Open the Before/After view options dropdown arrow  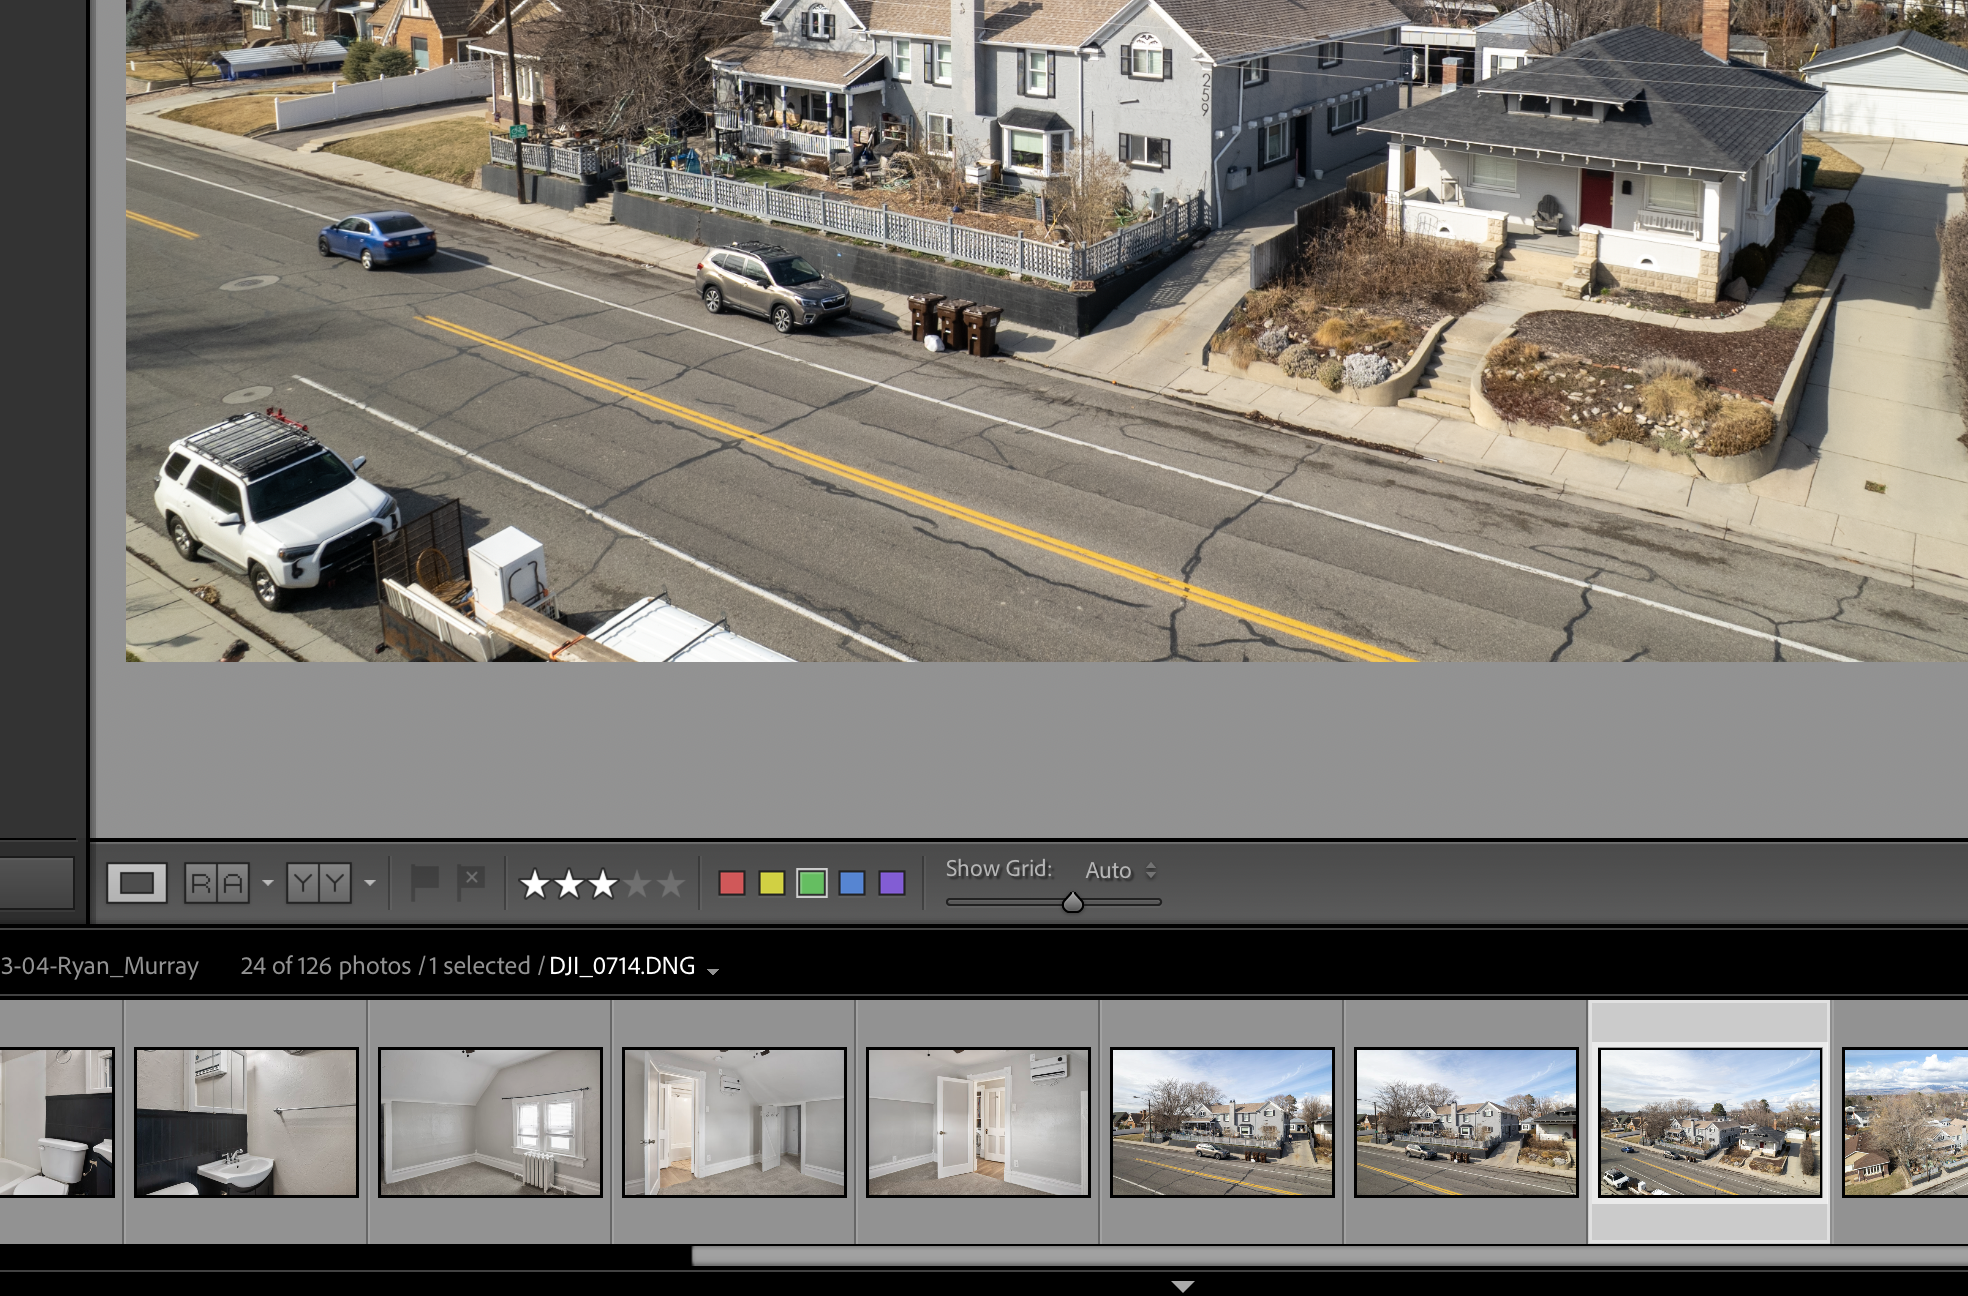click(x=370, y=883)
